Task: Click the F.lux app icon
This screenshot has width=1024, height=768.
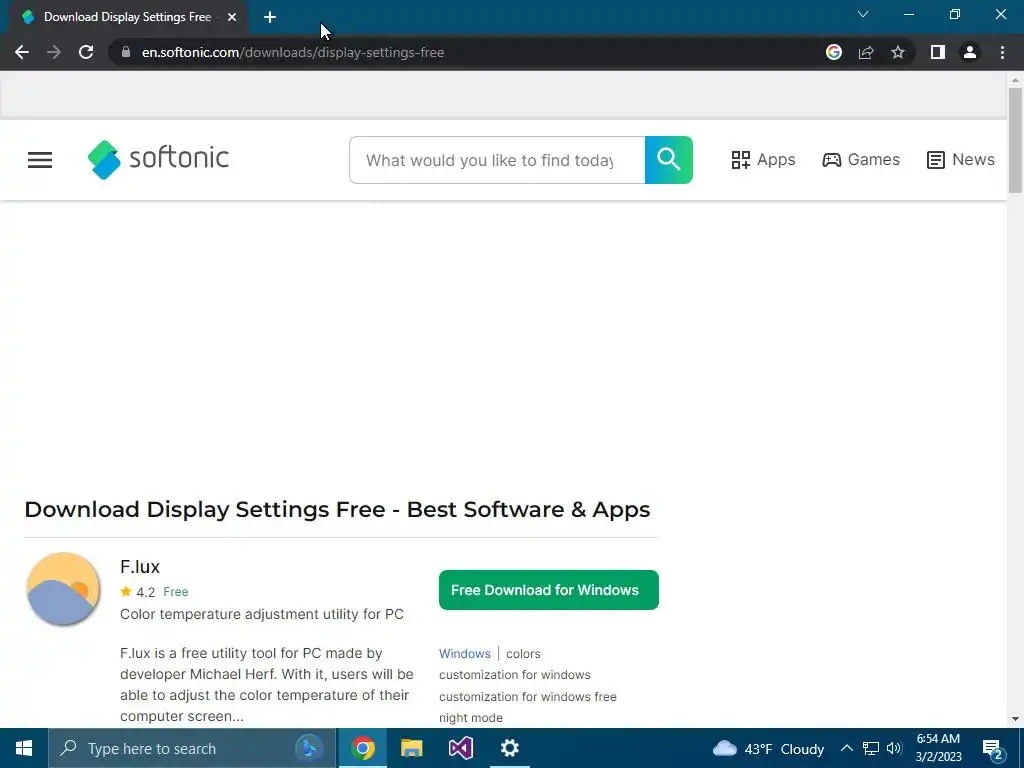Action: pos(63,589)
